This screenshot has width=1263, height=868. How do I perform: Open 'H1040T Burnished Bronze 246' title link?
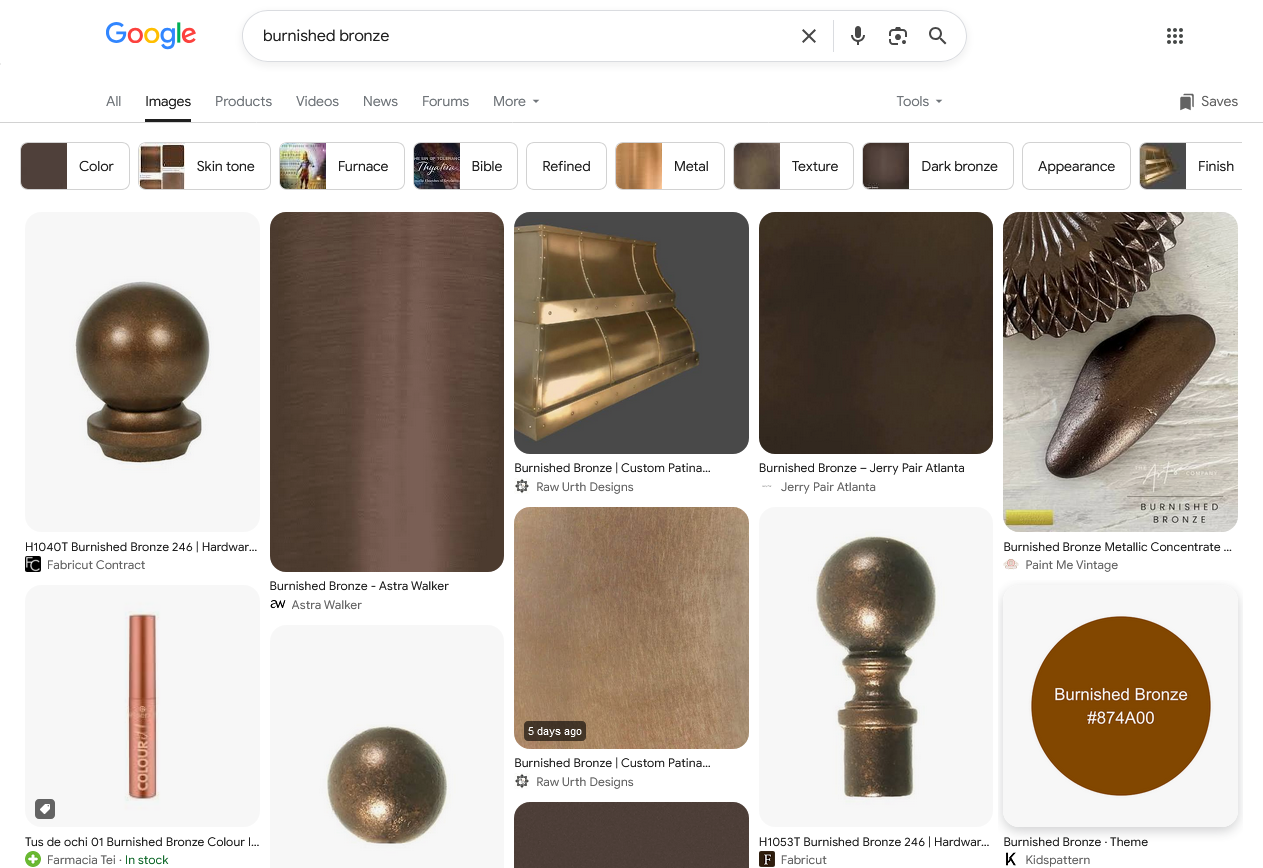(x=141, y=547)
